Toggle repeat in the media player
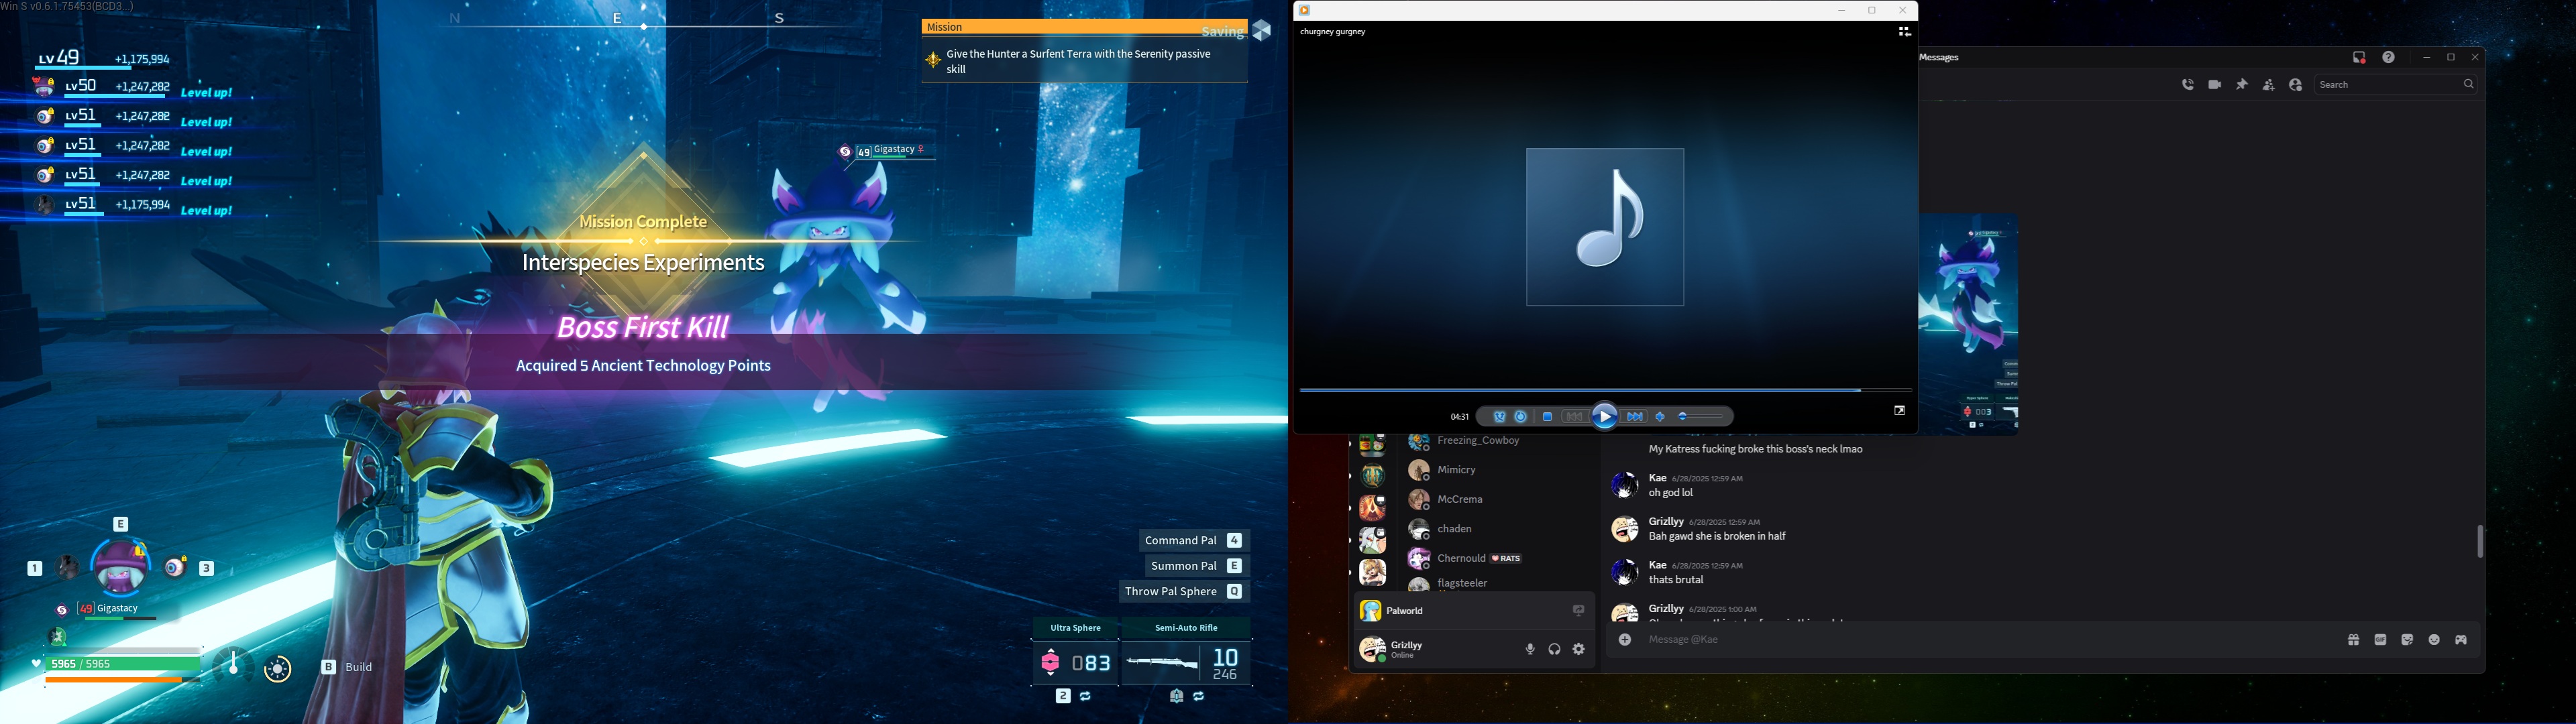 [1521, 417]
